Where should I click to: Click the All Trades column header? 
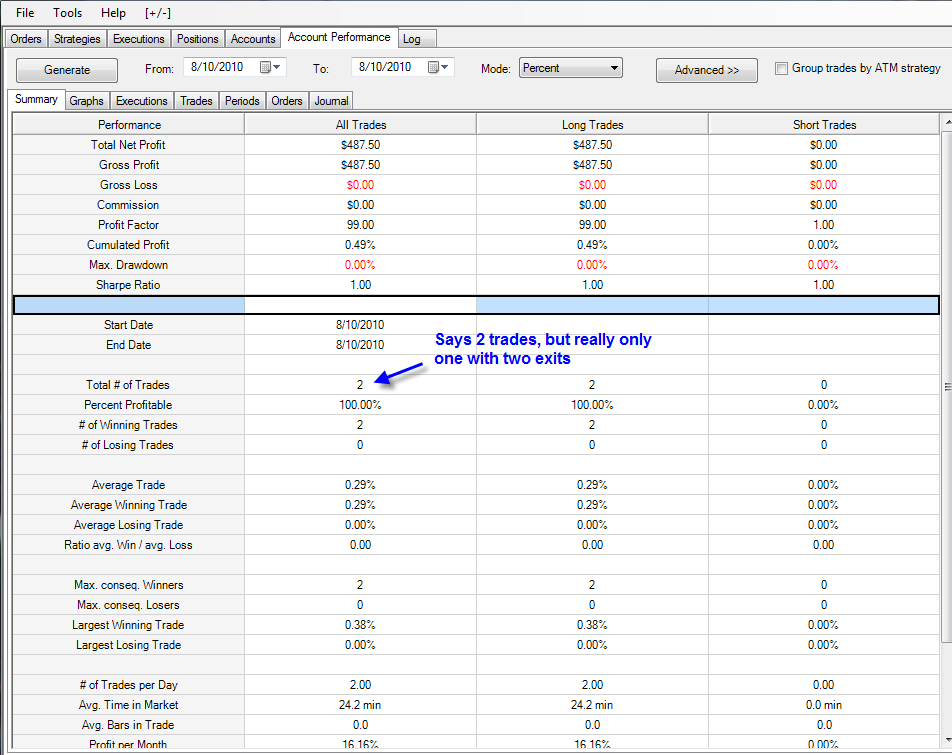(x=361, y=124)
